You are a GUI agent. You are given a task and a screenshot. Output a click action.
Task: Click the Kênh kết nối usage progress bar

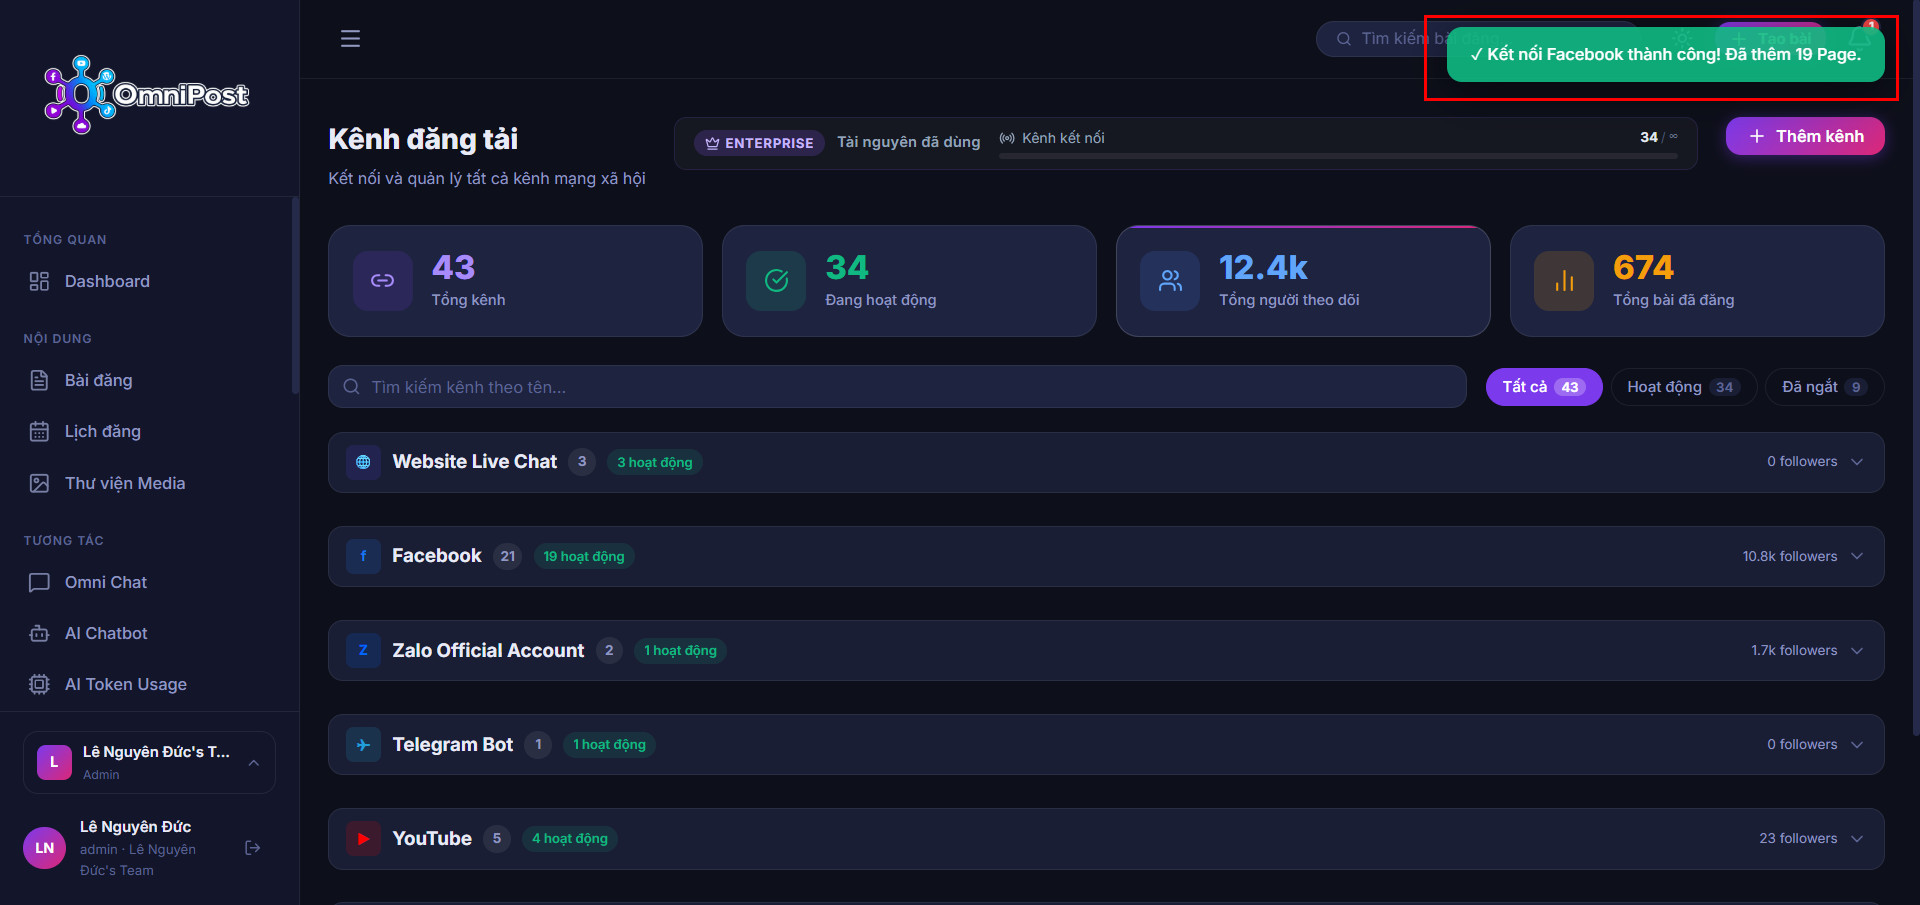1338,156
